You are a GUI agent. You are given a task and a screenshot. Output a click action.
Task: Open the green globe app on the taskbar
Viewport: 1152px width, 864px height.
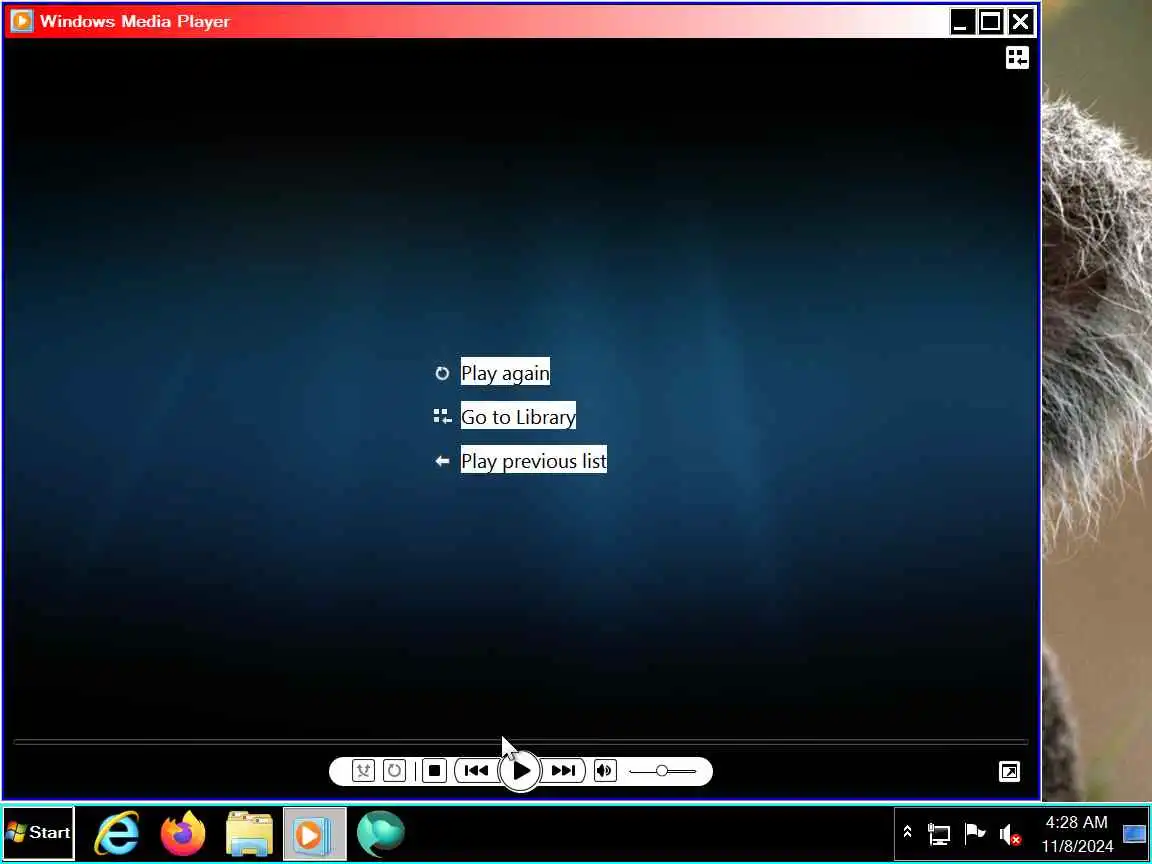[x=381, y=833]
